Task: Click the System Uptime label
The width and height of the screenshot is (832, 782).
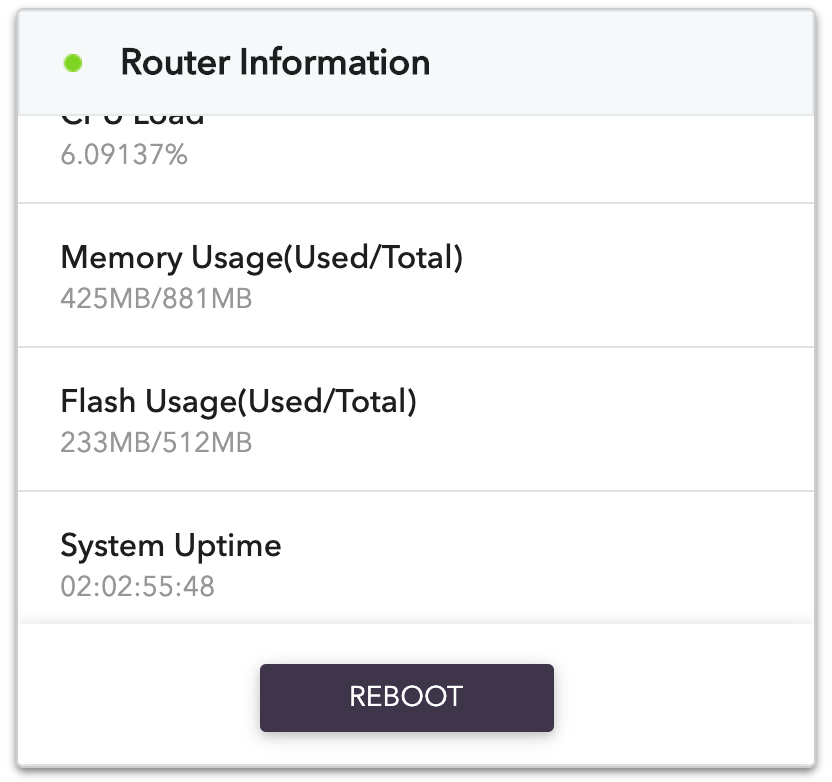Action: (171, 546)
